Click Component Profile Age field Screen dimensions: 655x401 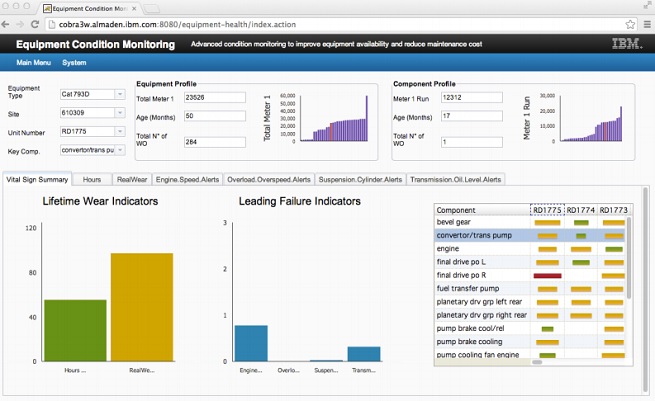coord(472,116)
